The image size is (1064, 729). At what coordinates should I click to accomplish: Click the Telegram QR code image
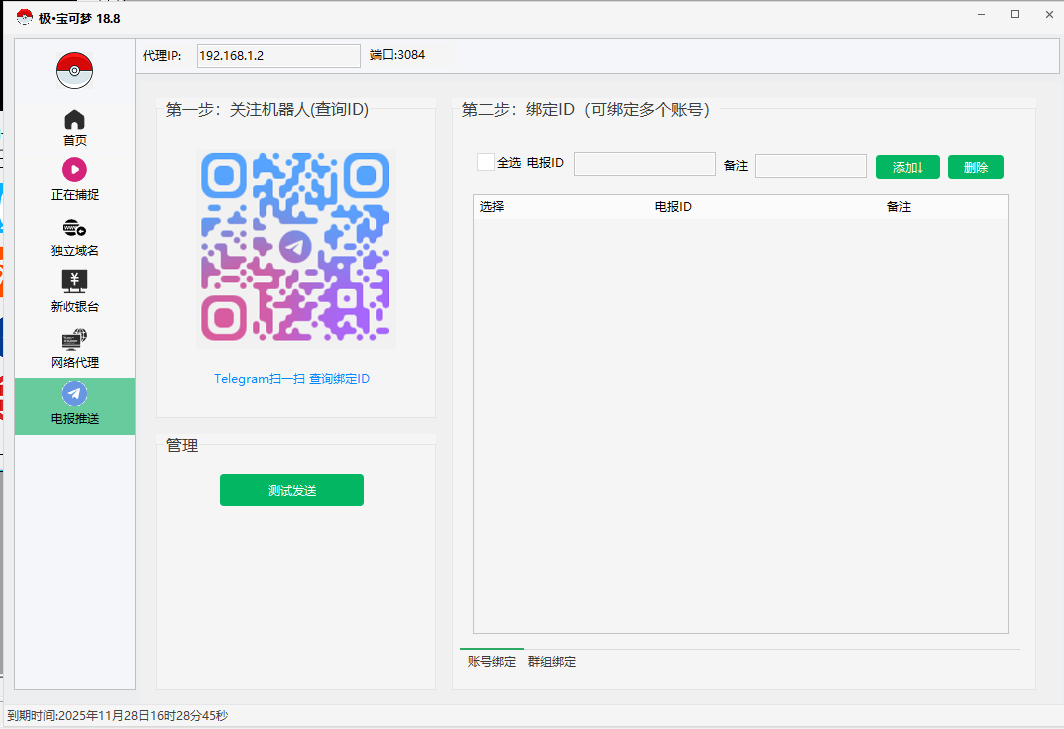click(295, 246)
